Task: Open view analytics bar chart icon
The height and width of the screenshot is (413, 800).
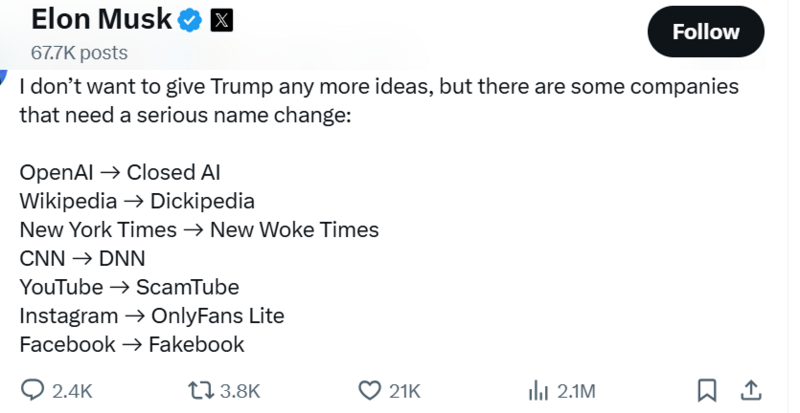Action: pos(539,390)
